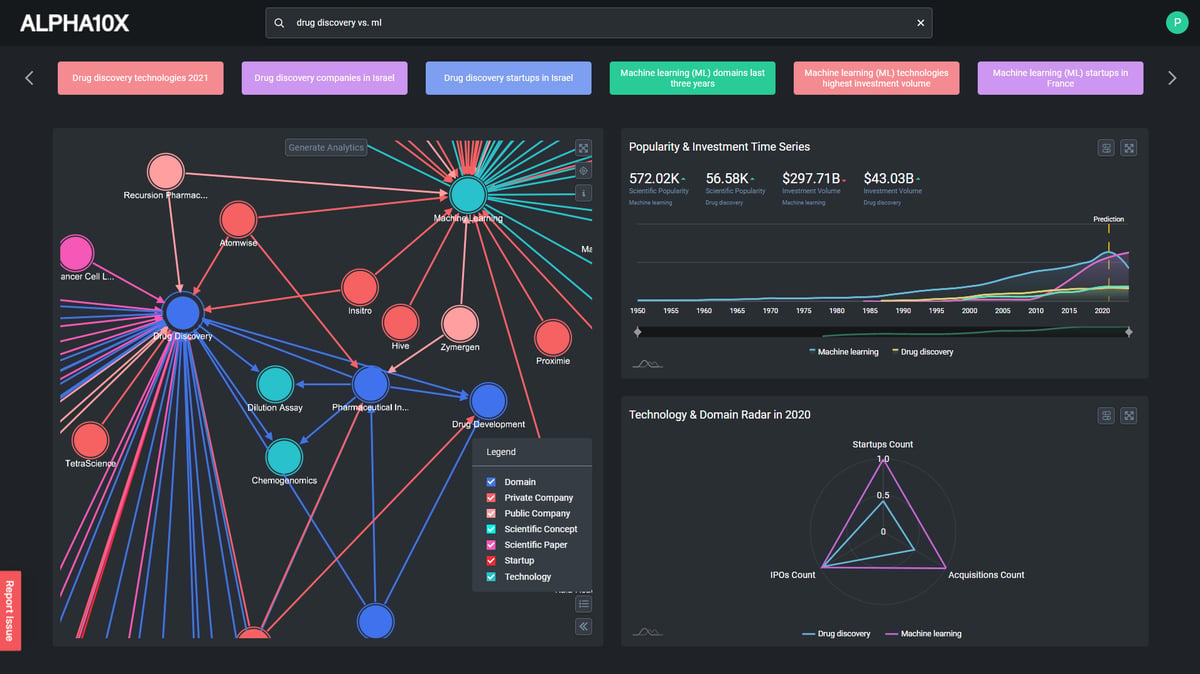
Task: Show previous suggested queries with left arrow
Action: (29, 78)
